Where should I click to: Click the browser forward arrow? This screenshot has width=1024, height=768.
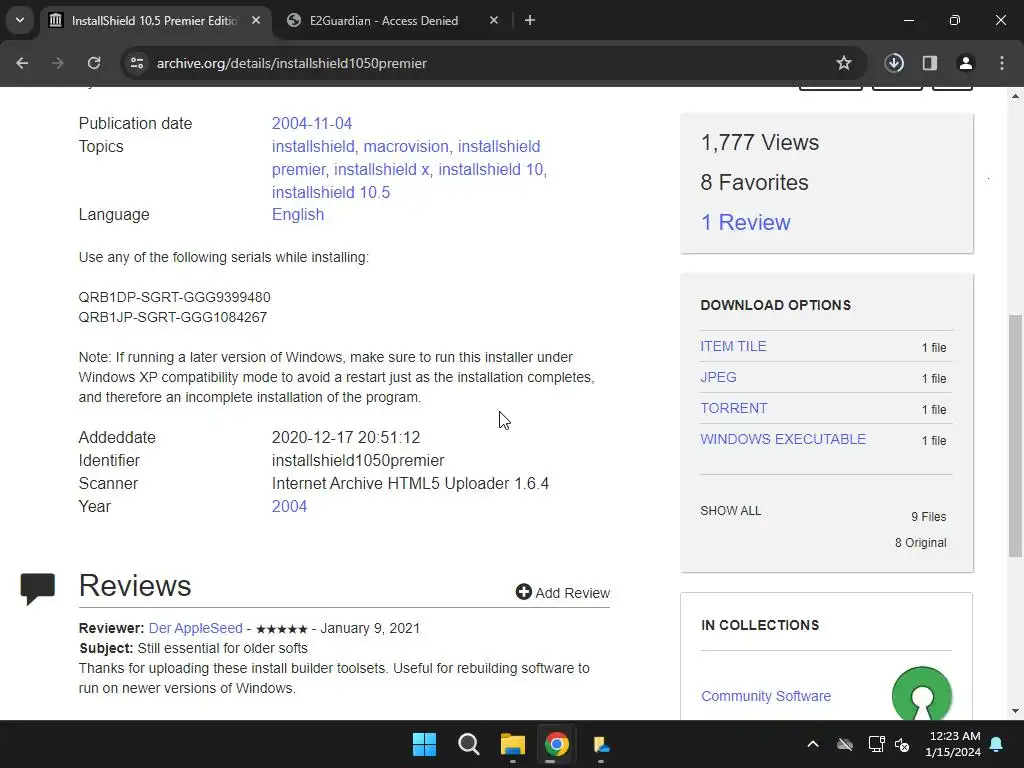pos(58,63)
